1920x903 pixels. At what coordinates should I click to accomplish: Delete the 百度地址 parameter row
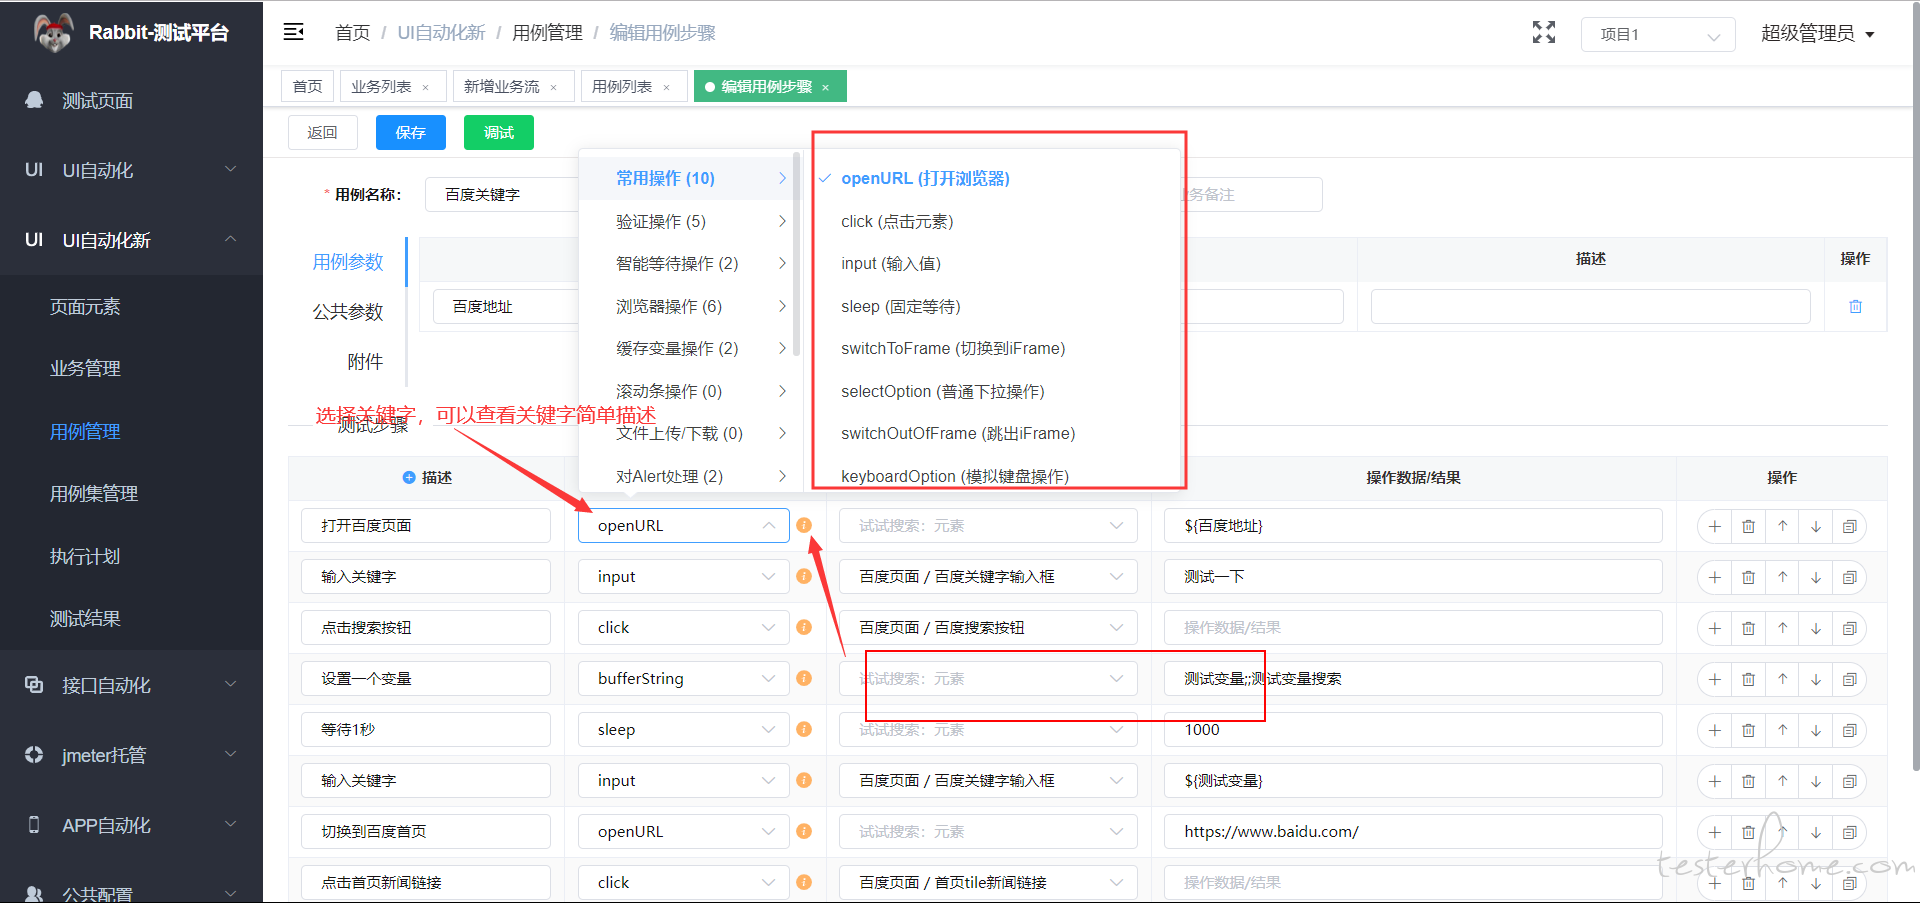tap(1855, 306)
